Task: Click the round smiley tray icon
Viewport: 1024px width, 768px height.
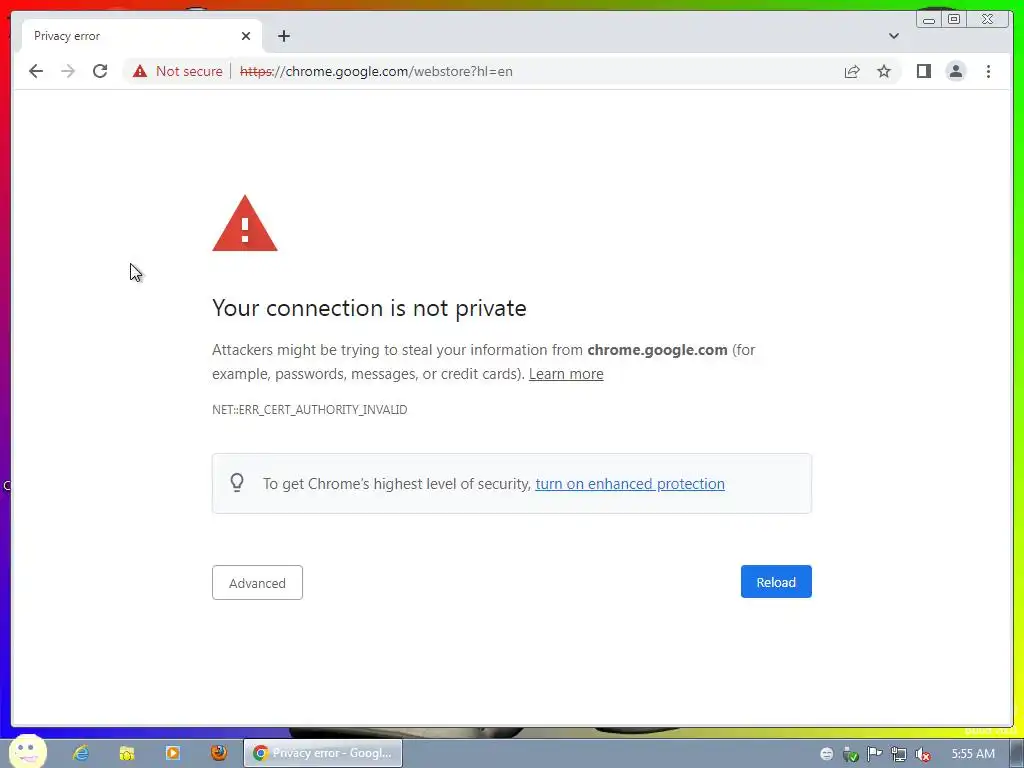Action: point(827,754)
